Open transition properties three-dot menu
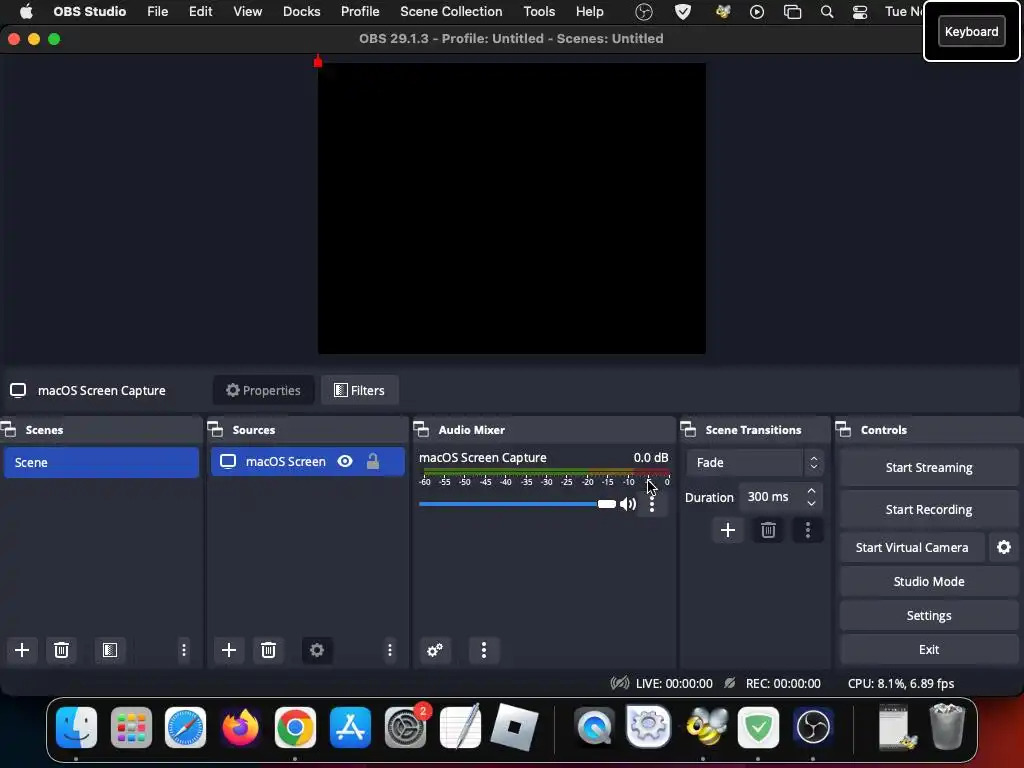This screenshot has width=1024, height=768. tap(808, 530)
